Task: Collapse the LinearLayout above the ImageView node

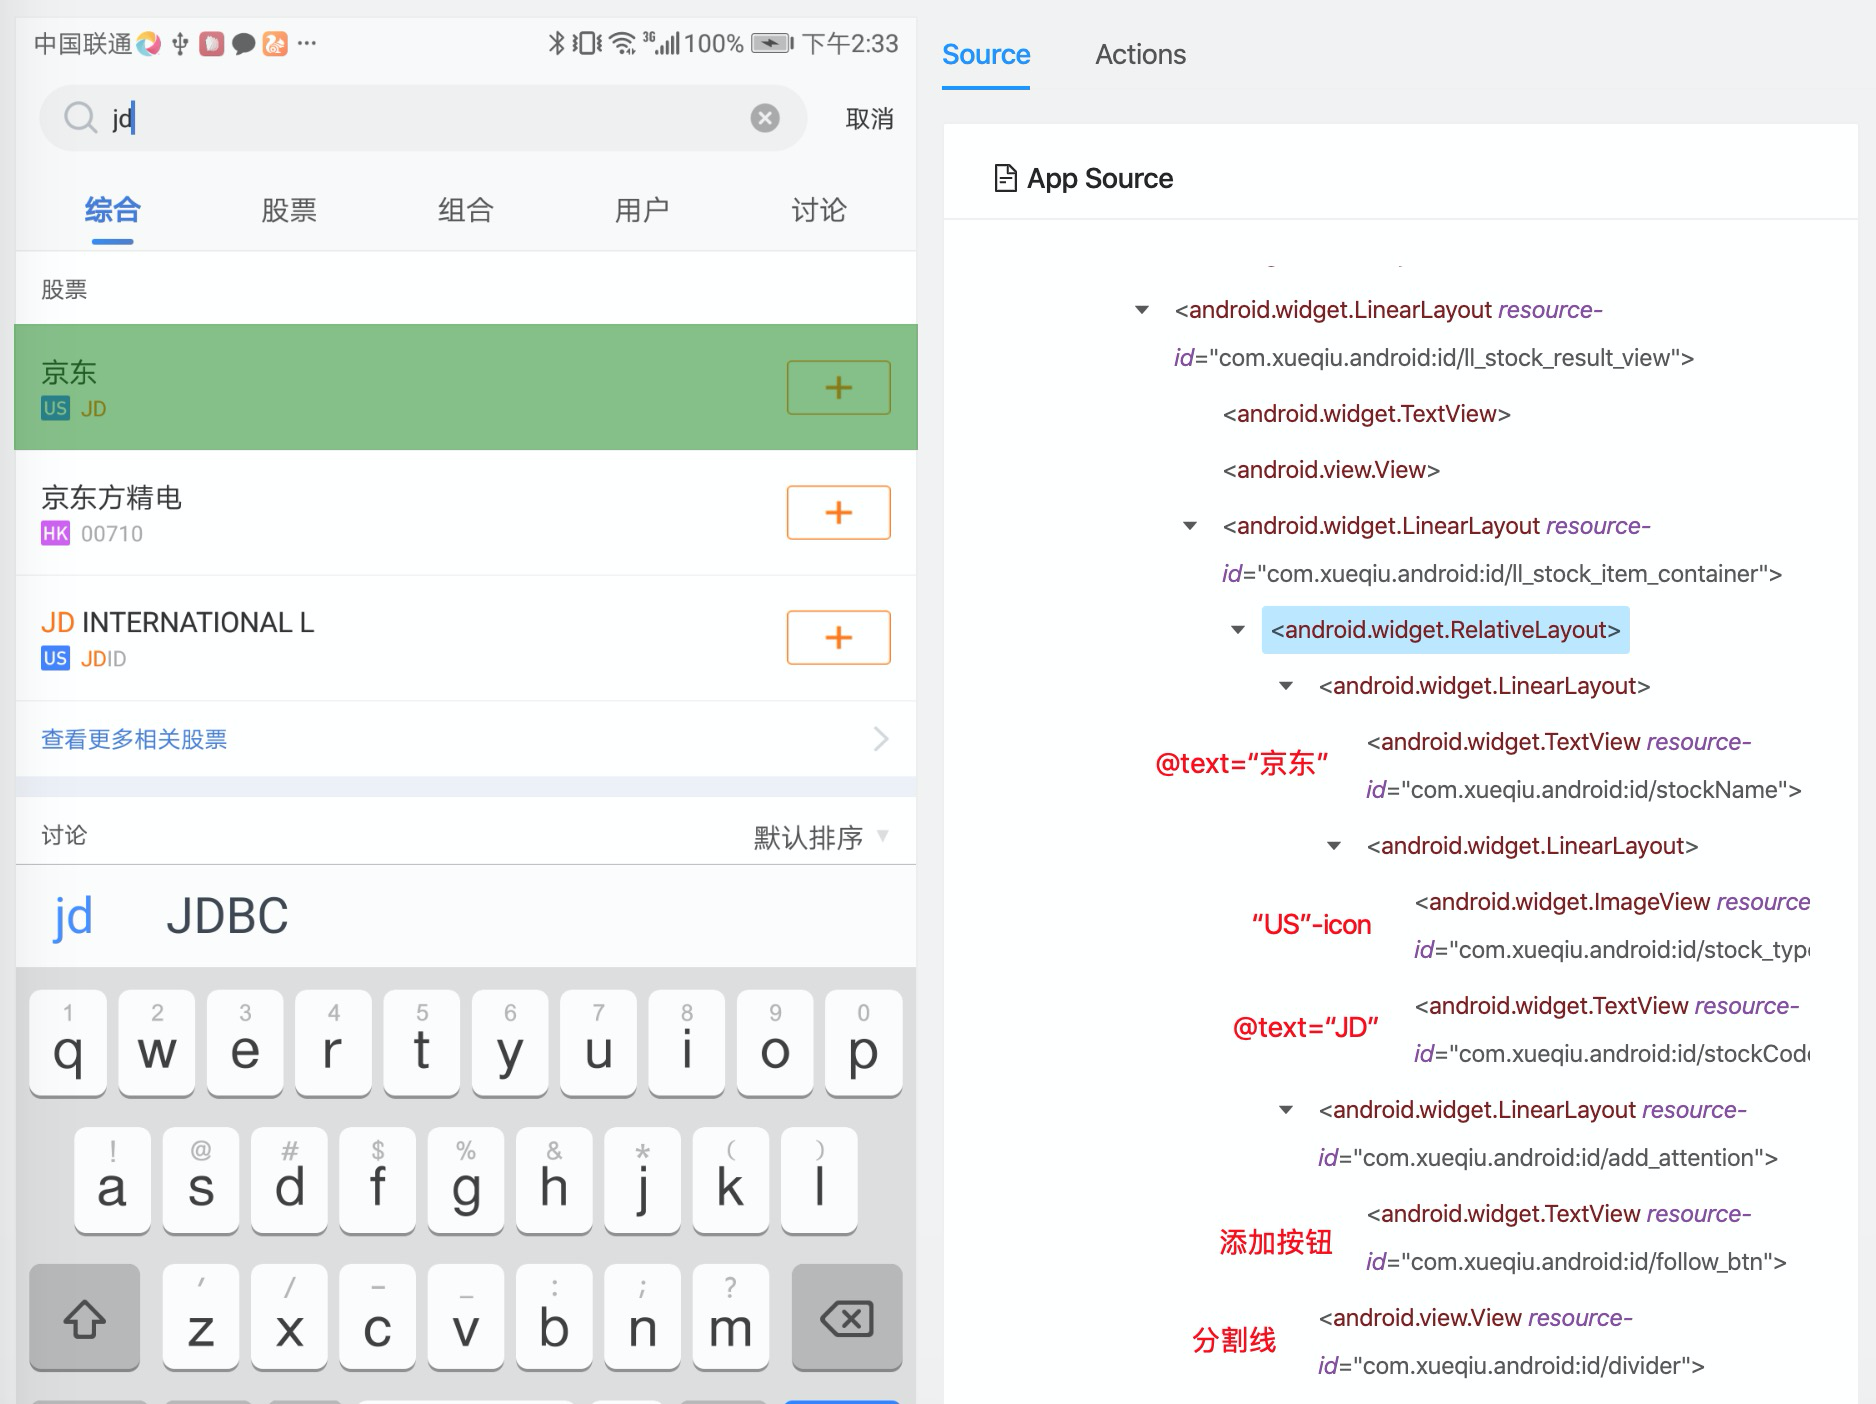Action: [1334, 846]
